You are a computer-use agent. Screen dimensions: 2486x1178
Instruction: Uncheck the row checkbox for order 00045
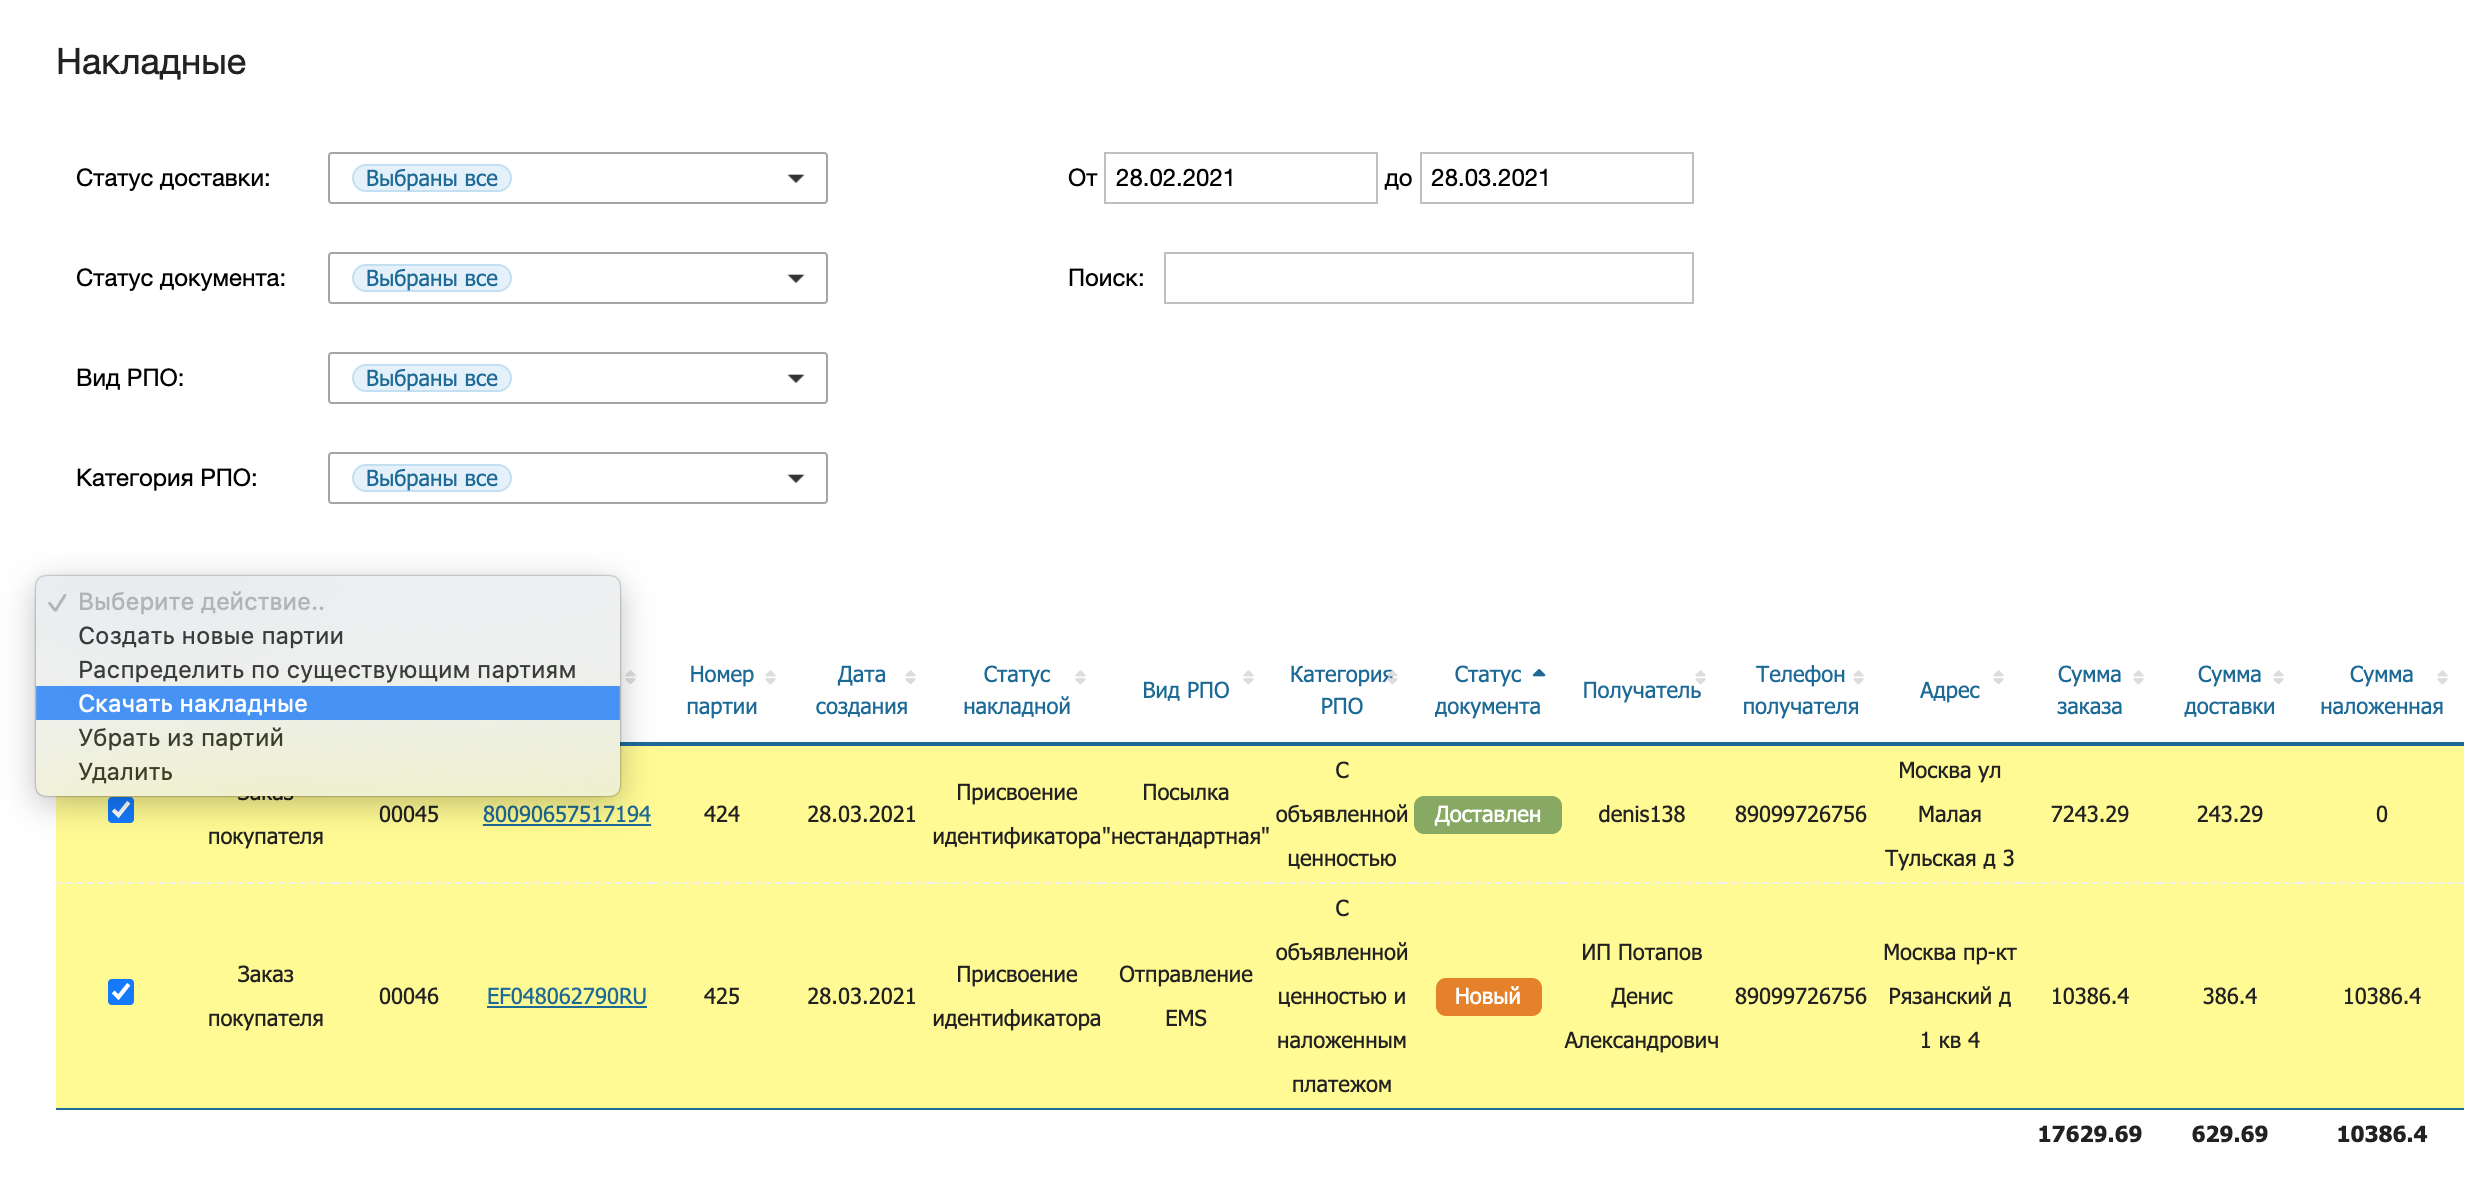pyautogui.click(x=121, y=810)
